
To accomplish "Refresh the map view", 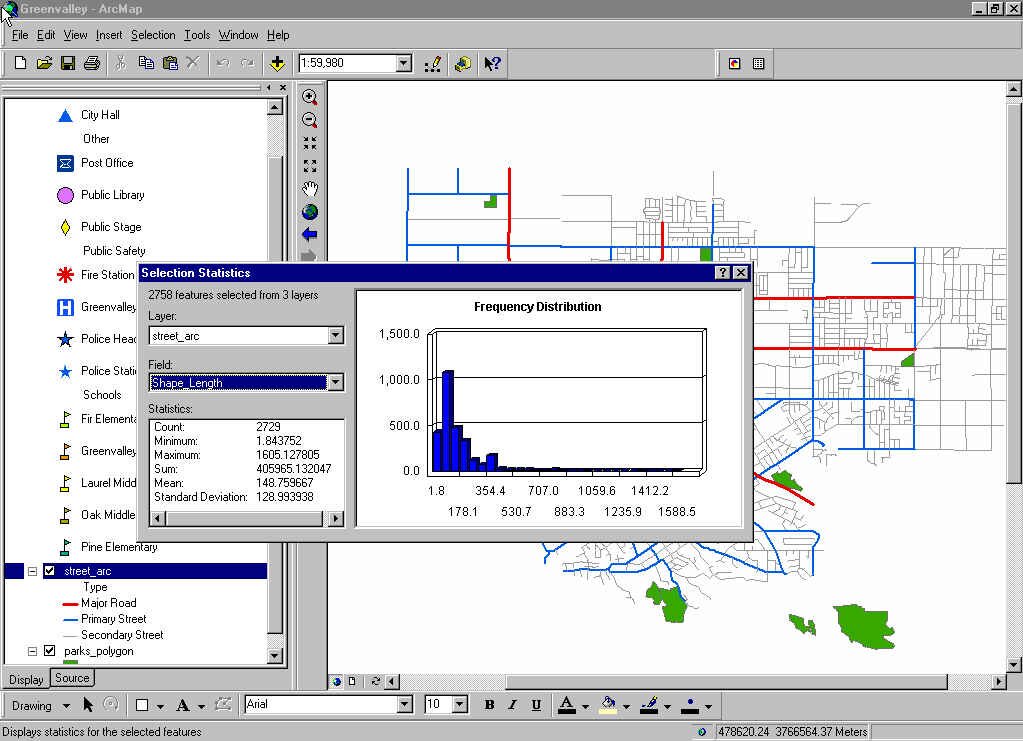I will [x=376, y=681].
